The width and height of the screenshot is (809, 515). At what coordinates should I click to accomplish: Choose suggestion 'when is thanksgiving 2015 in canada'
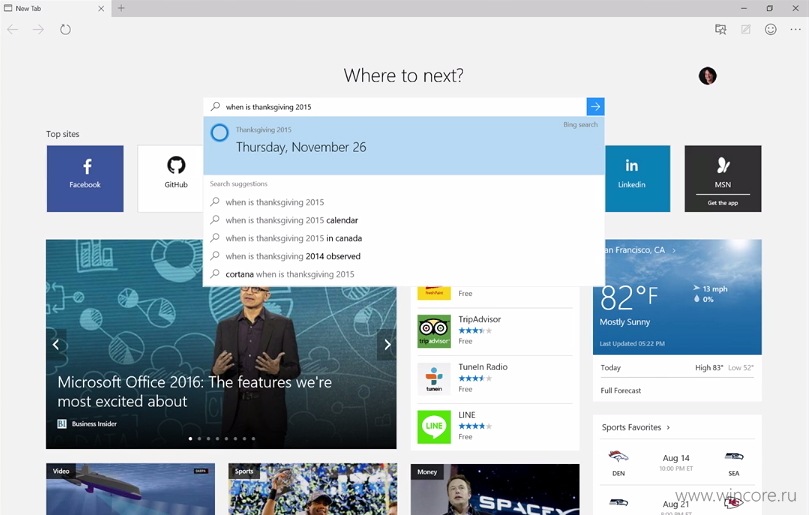tap(404, 238)
